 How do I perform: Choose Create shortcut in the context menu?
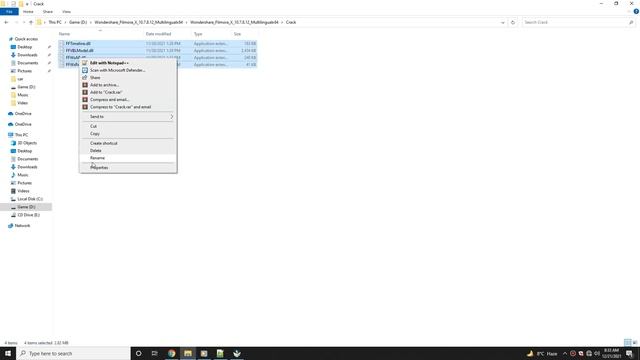(103, 143)
